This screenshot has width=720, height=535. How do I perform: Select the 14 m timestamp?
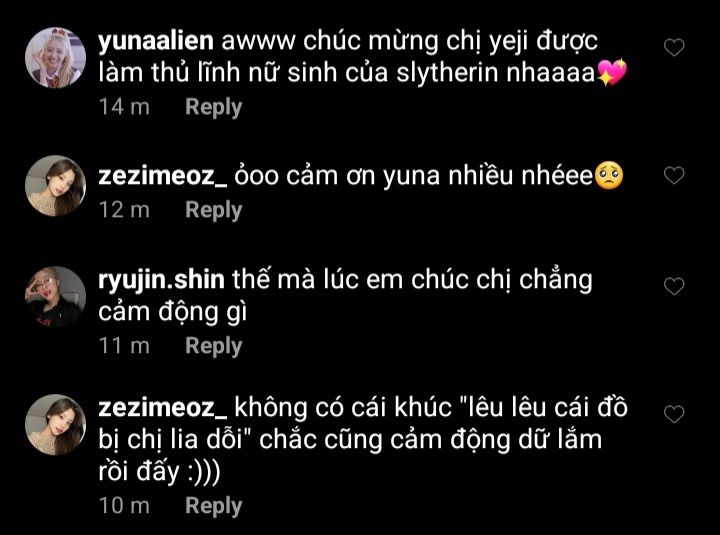pos(124,107)
